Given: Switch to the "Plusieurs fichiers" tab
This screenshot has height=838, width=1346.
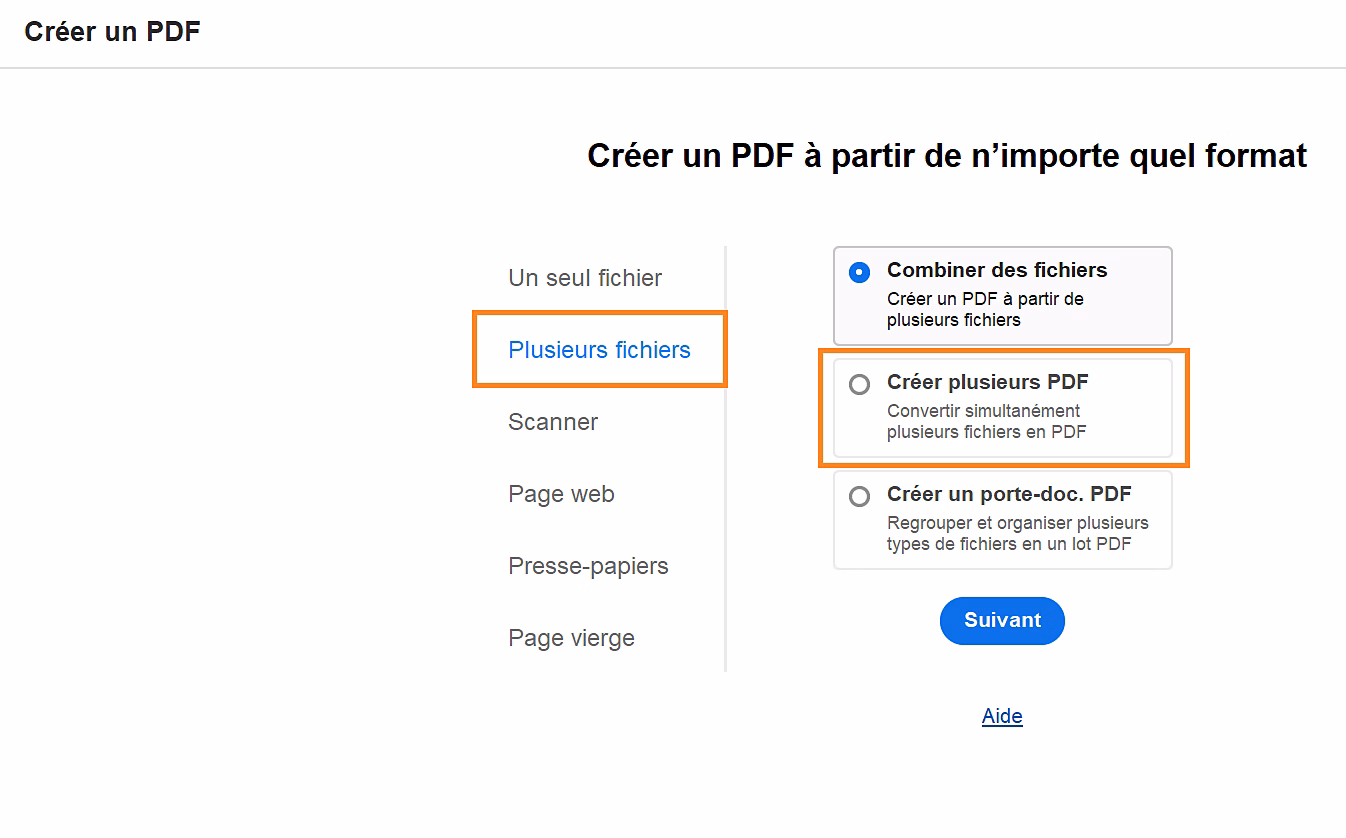Looking at the screenshot, I should point(599,350).
